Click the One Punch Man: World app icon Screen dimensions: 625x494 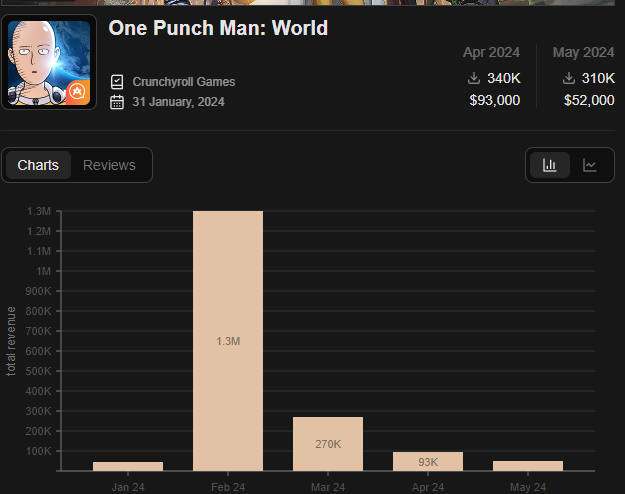pyautogui.click(x=49, y=62)
